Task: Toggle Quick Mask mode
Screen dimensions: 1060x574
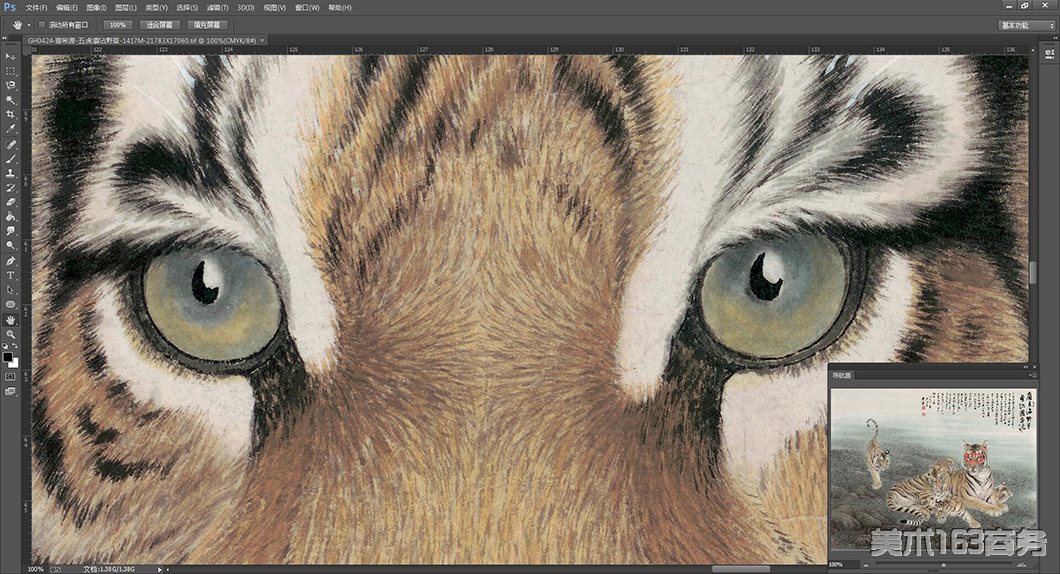Action: (10, 377)
